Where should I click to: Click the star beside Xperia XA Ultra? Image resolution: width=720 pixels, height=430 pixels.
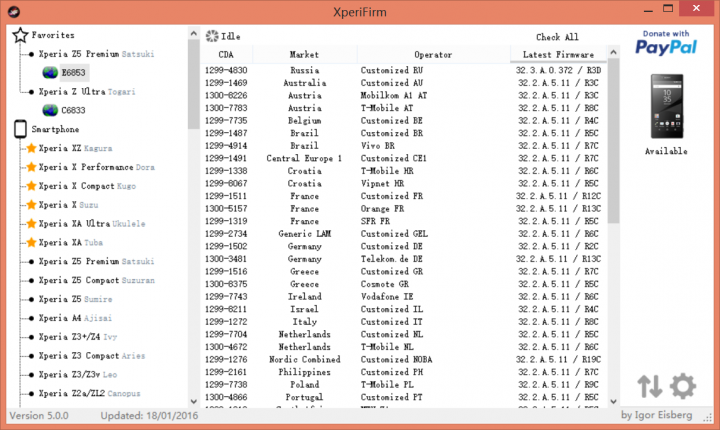pos(31,223)
